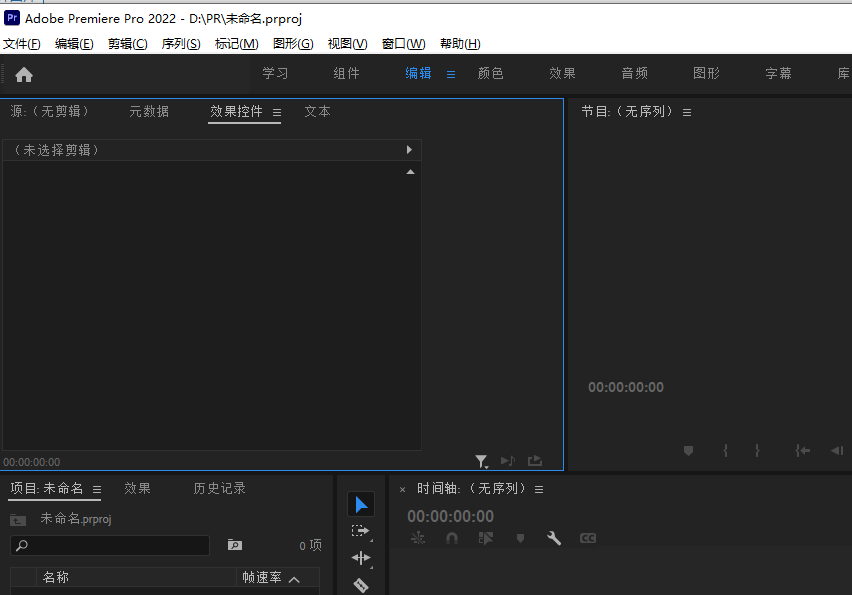Switch to the 源 (无剪辑) tab
This screenshot has width=852, height=595.
[50, 111]
